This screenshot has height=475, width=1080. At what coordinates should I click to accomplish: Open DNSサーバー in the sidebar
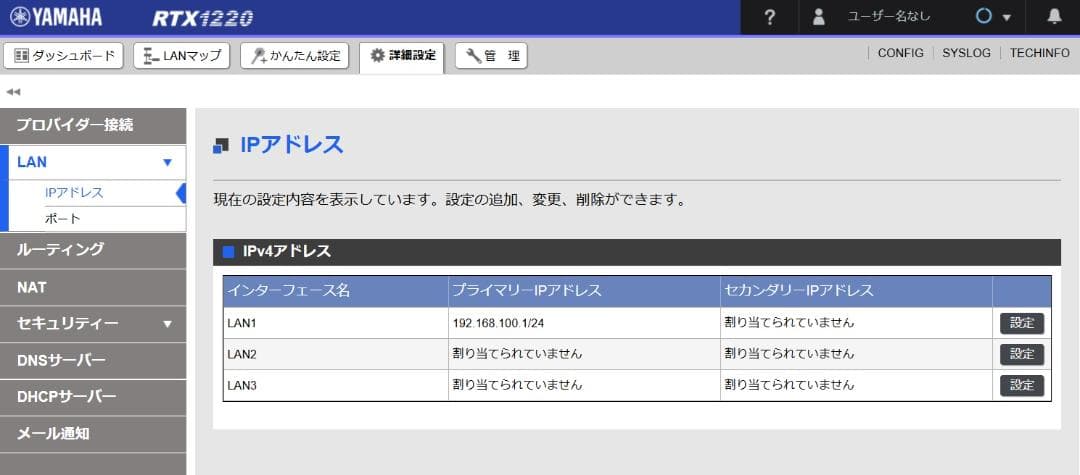tap(93, 361)
